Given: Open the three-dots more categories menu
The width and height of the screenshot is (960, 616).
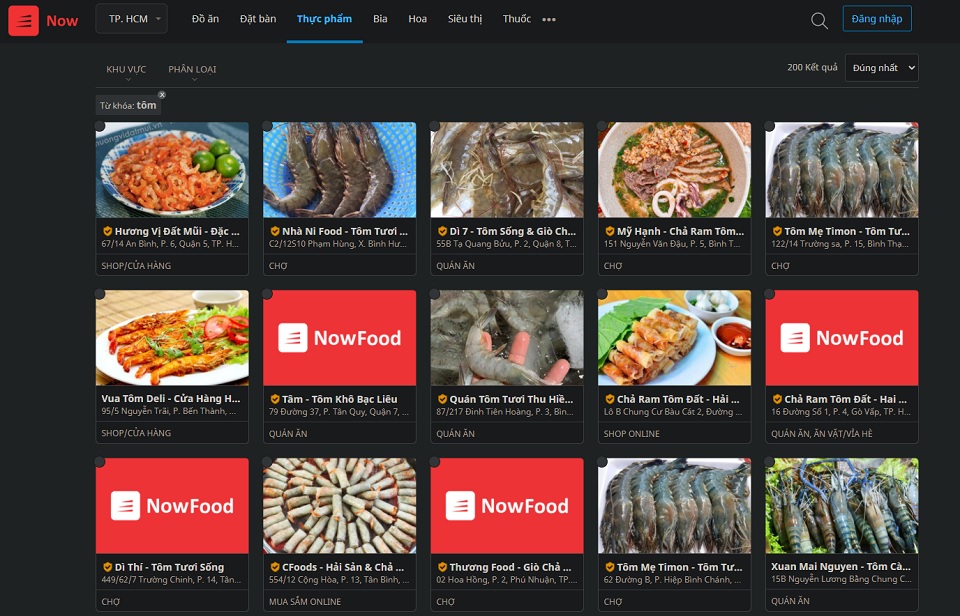Looking at the screenshot, I should (x=549, y=20).
